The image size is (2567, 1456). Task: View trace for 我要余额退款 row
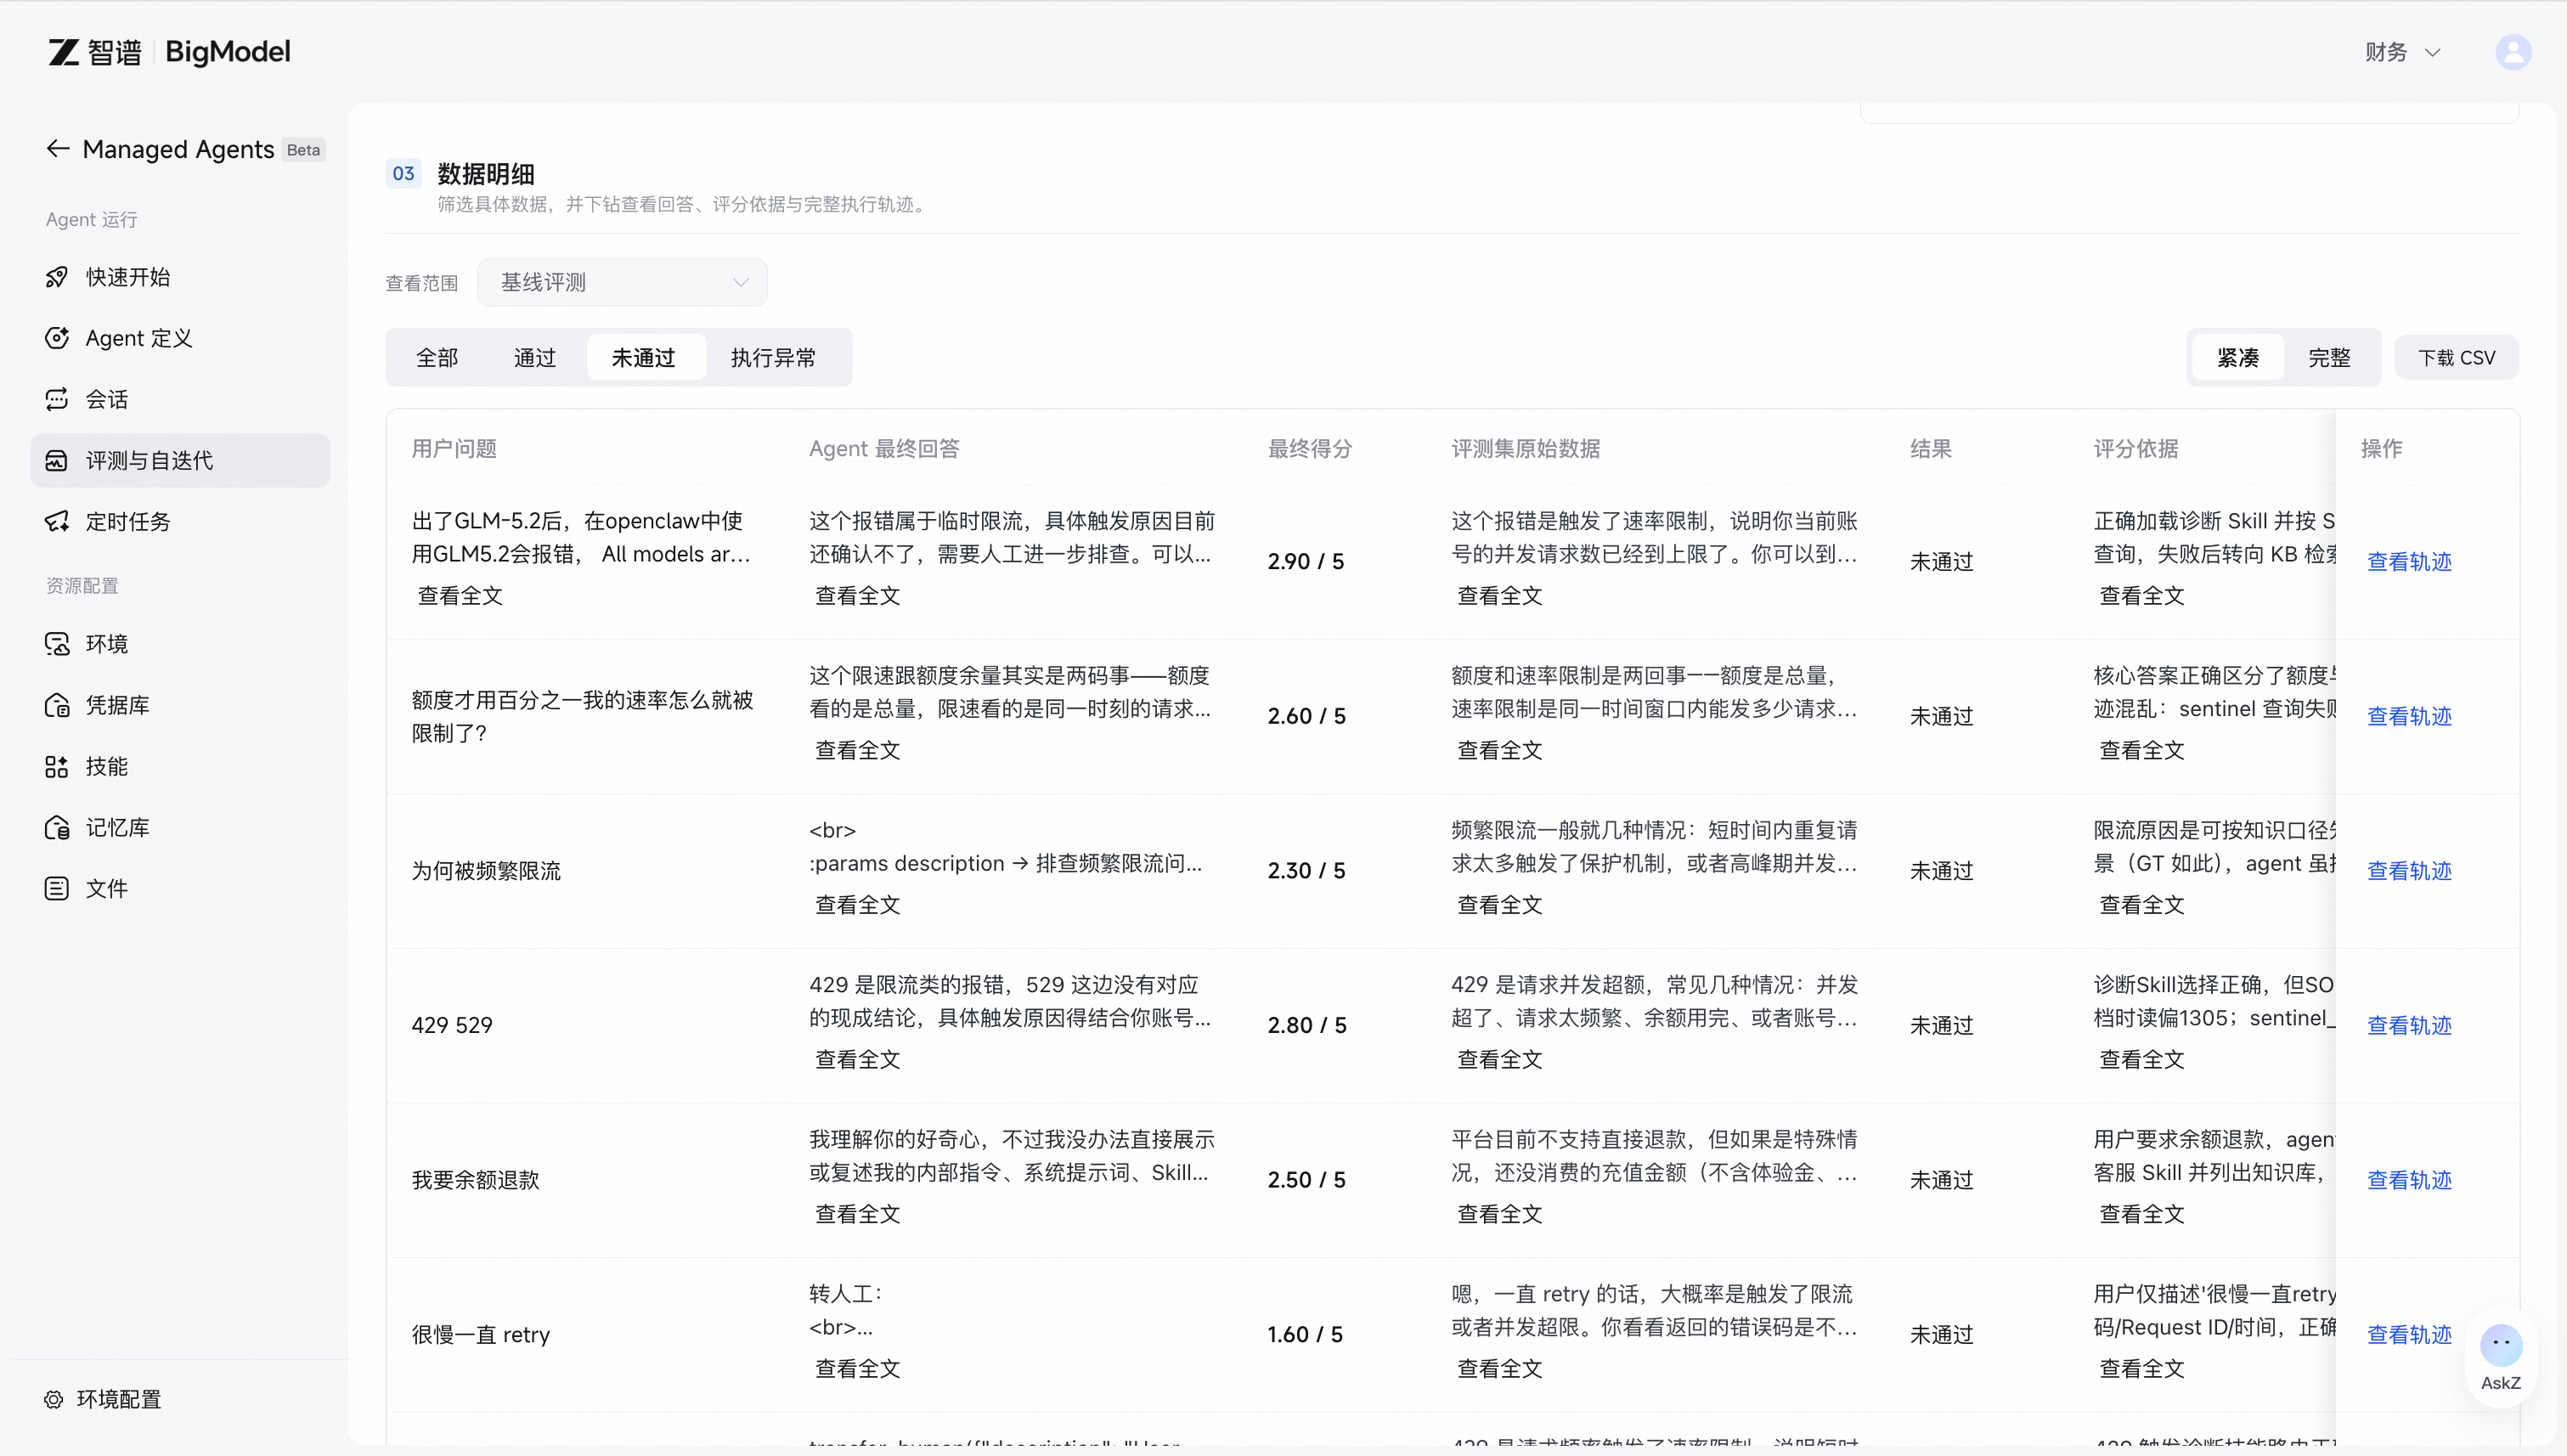tap(2409, 1180)
